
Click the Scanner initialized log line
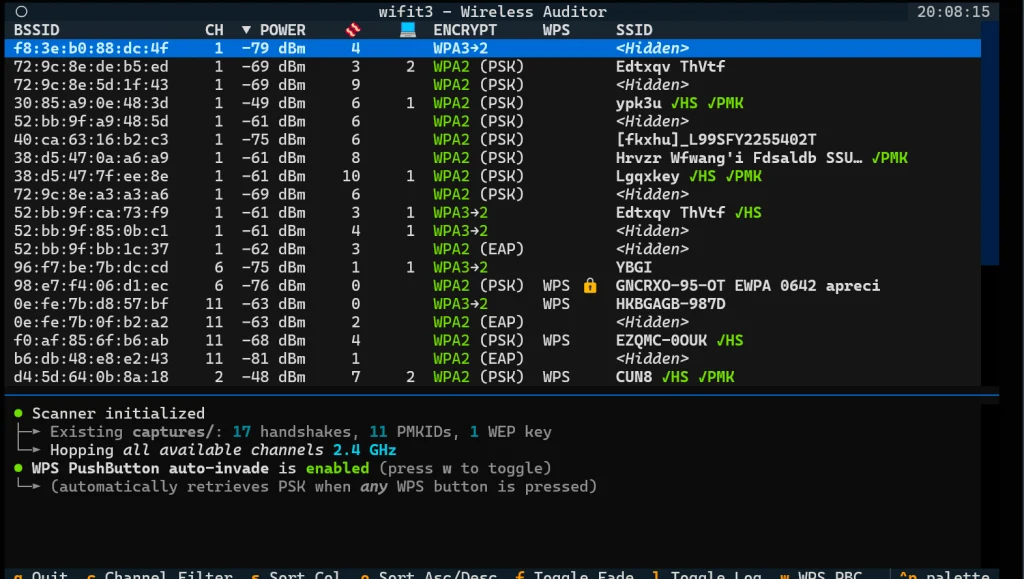click(x=118, y=413)
